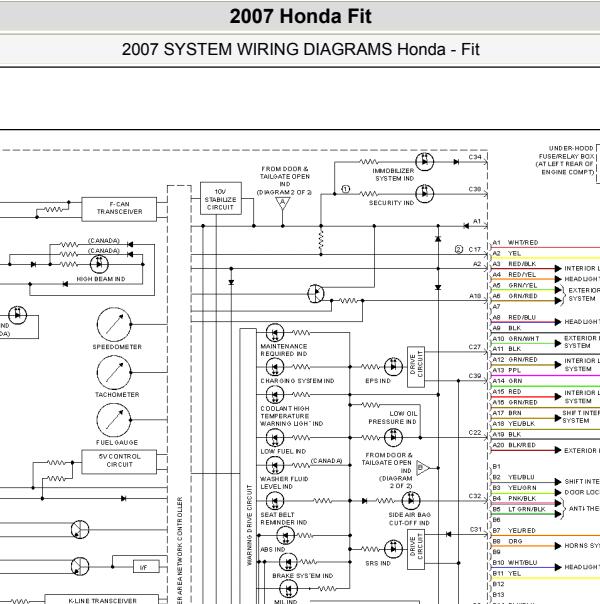Image resolution: width=600 pixels, height=604 pixels.
Task: Click the "MIL IND" label
Action: pyautogui.click(x=285, y=601)
